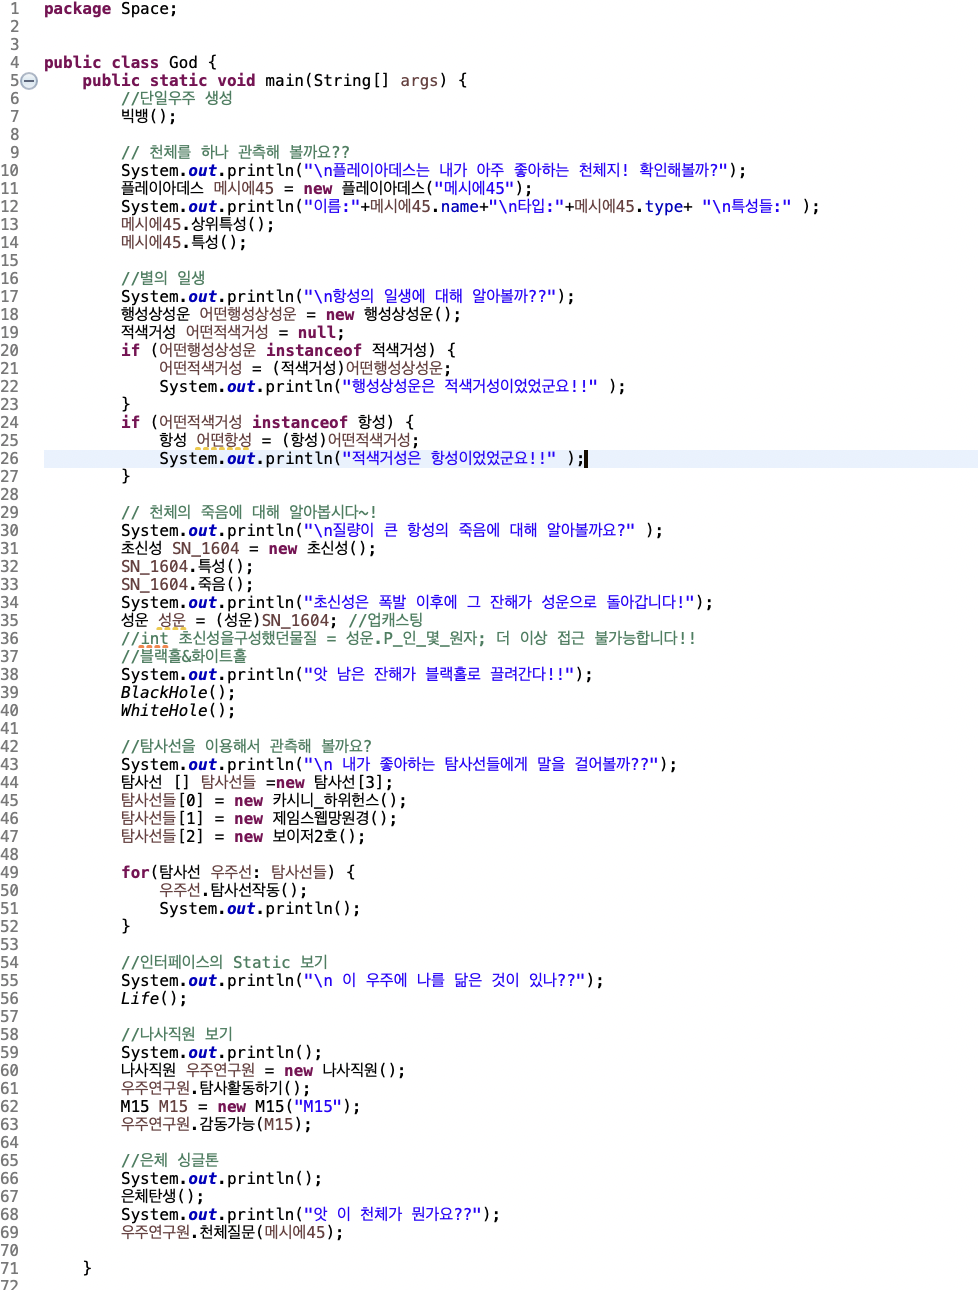Click '우주연구원.천체질문(메시에45);' statement
The height and width of the screenshot is (1290, 978).
pos(232,1233)
